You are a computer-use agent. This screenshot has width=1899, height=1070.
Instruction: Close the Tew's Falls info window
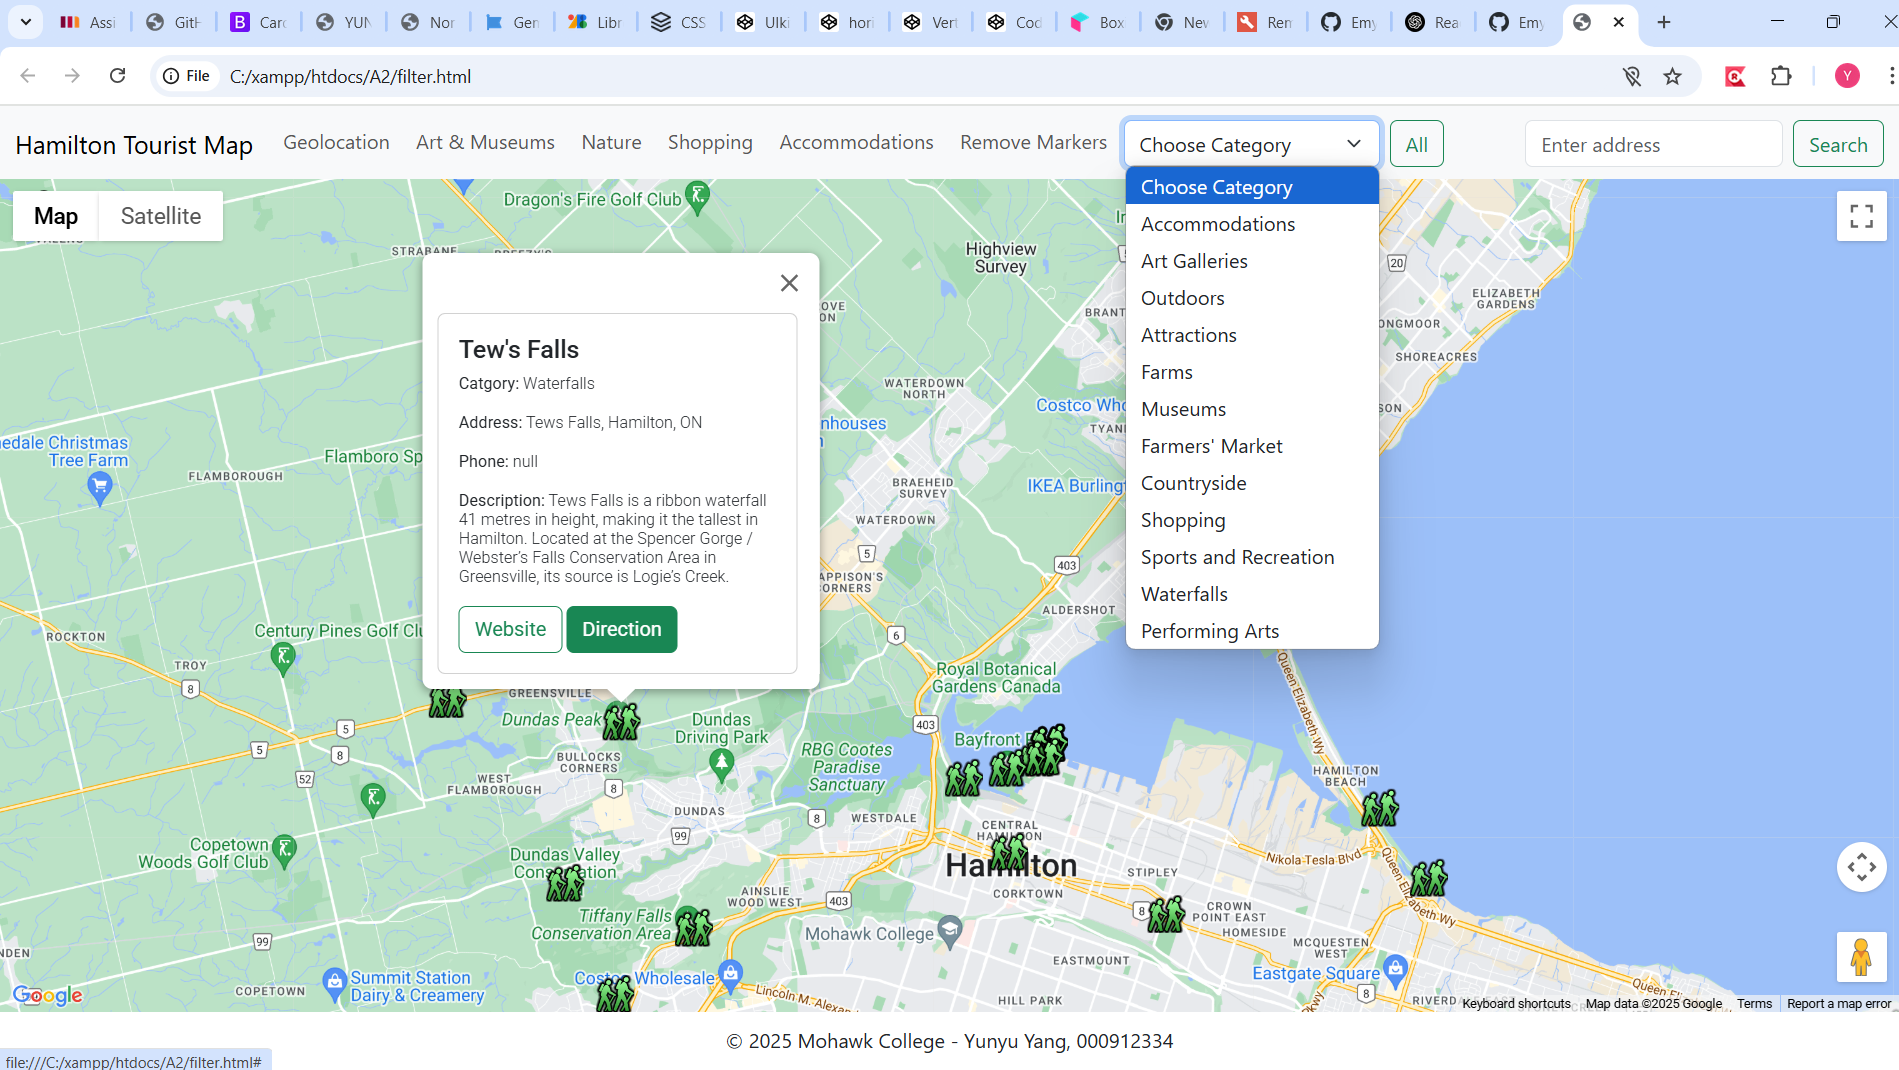[789, 283]
